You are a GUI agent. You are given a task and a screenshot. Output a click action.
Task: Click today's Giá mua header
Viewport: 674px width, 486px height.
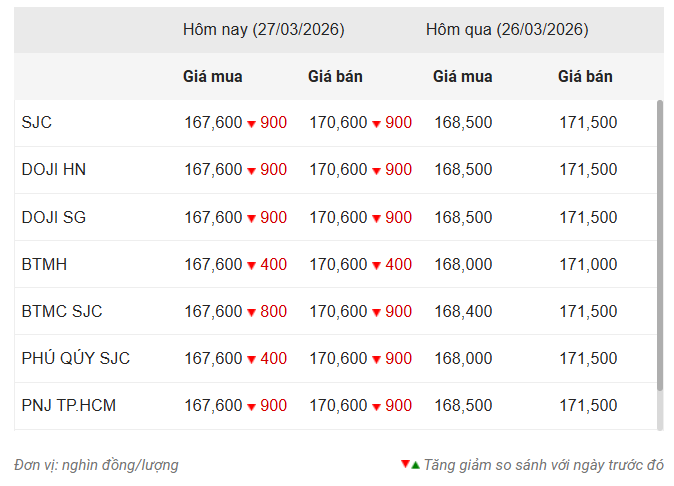(212, 76)
